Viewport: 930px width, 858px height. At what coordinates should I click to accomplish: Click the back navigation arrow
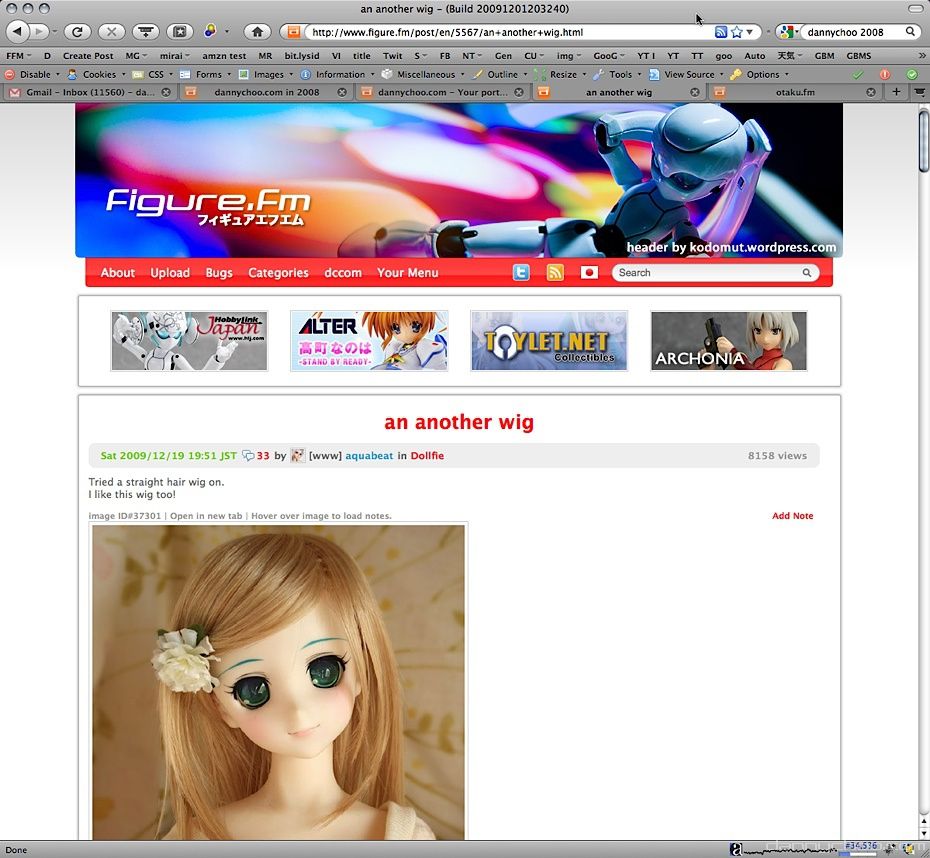pyautogui.click(x=17, y=31)
